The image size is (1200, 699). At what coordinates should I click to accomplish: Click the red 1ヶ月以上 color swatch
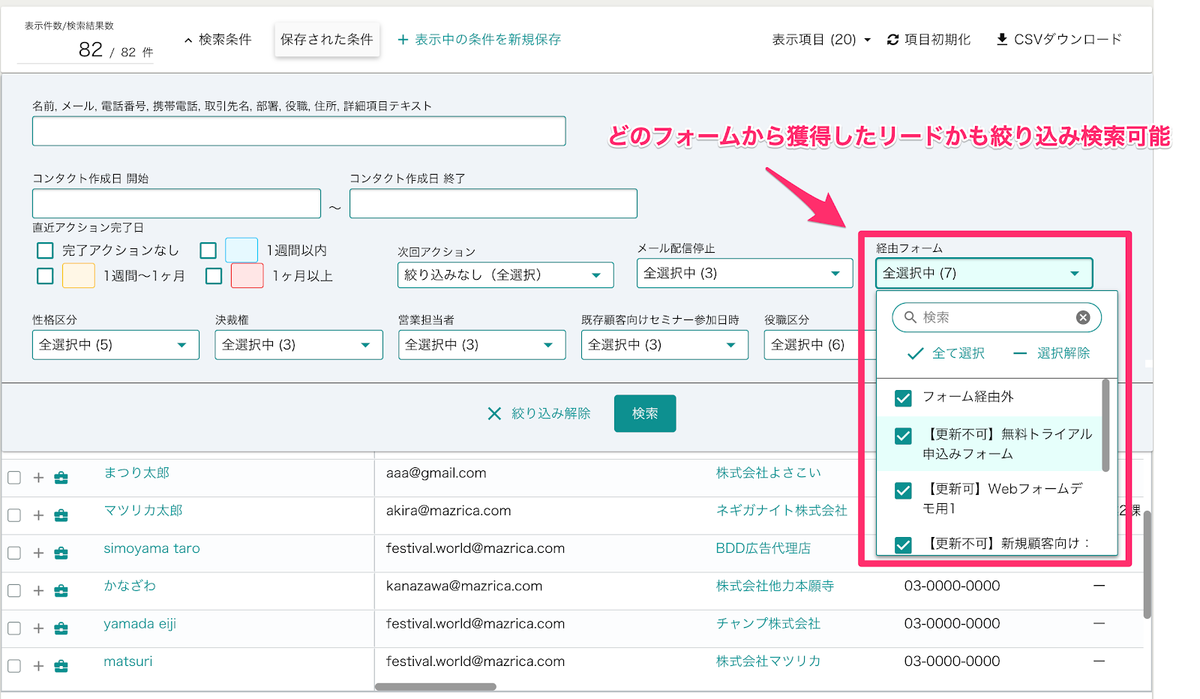tap(248, 276)
